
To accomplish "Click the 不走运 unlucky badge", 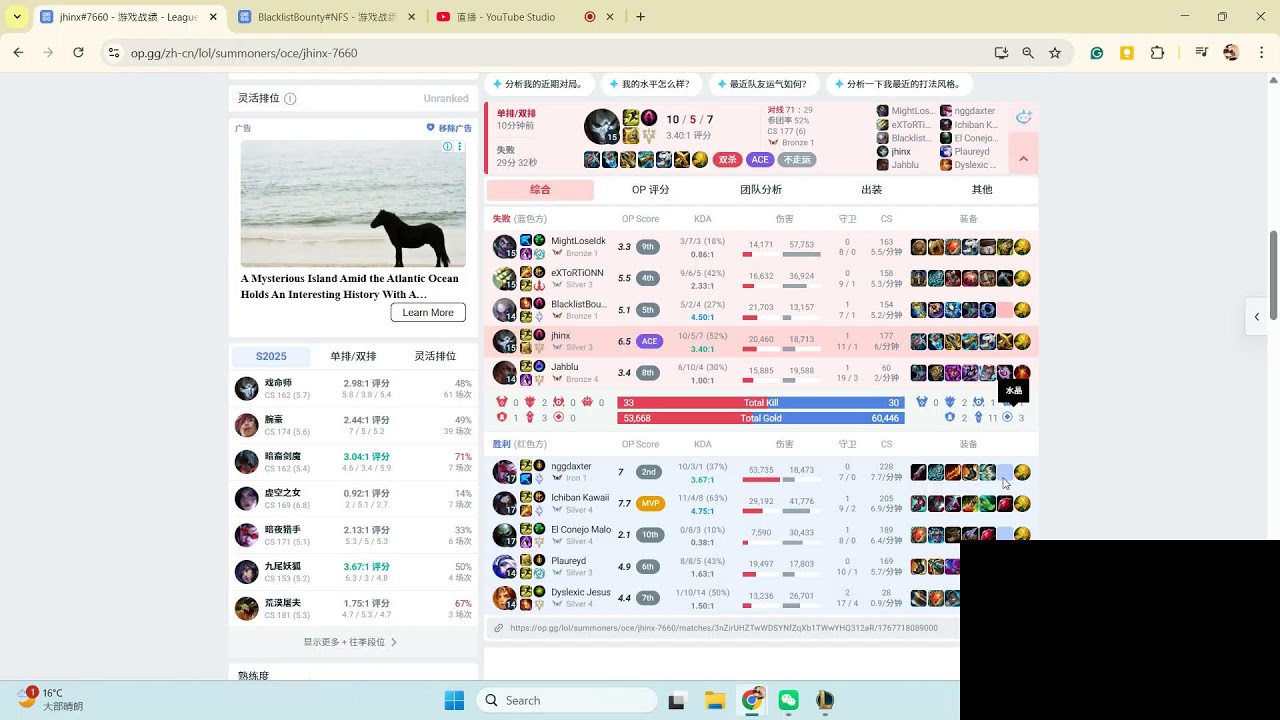I will point(797,160).
